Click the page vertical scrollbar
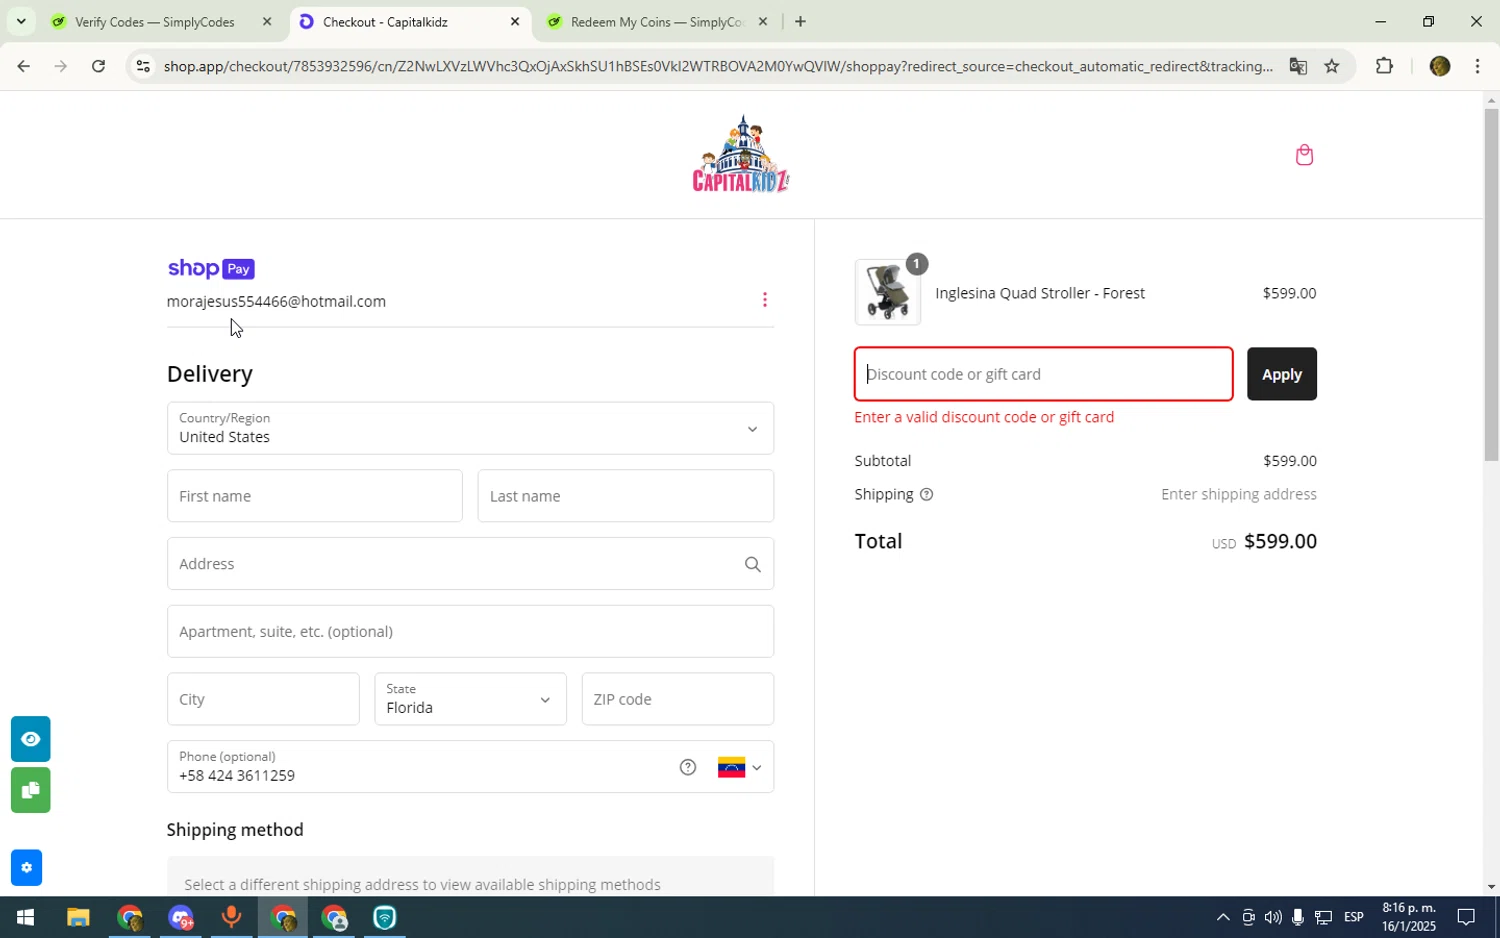The height and width of the screenshot is (938, 1500). (x=1491, y=285)
